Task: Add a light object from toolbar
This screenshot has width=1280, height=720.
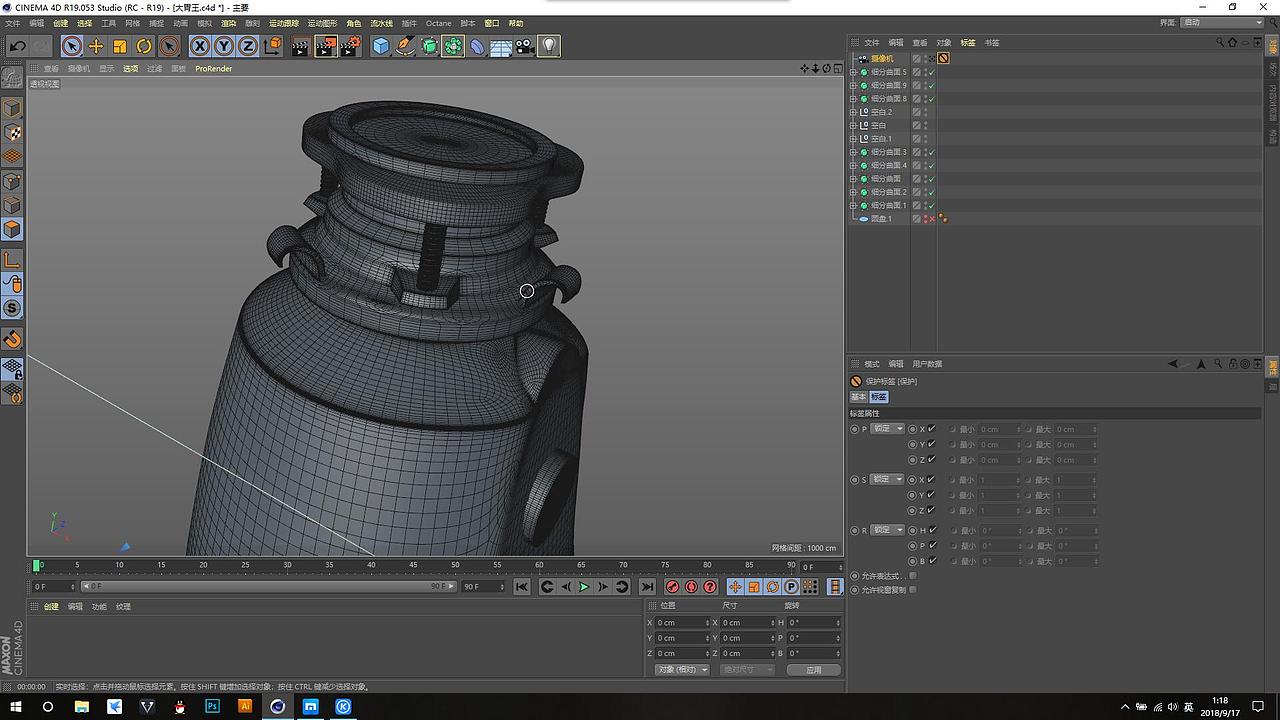Action: (548, 46)
